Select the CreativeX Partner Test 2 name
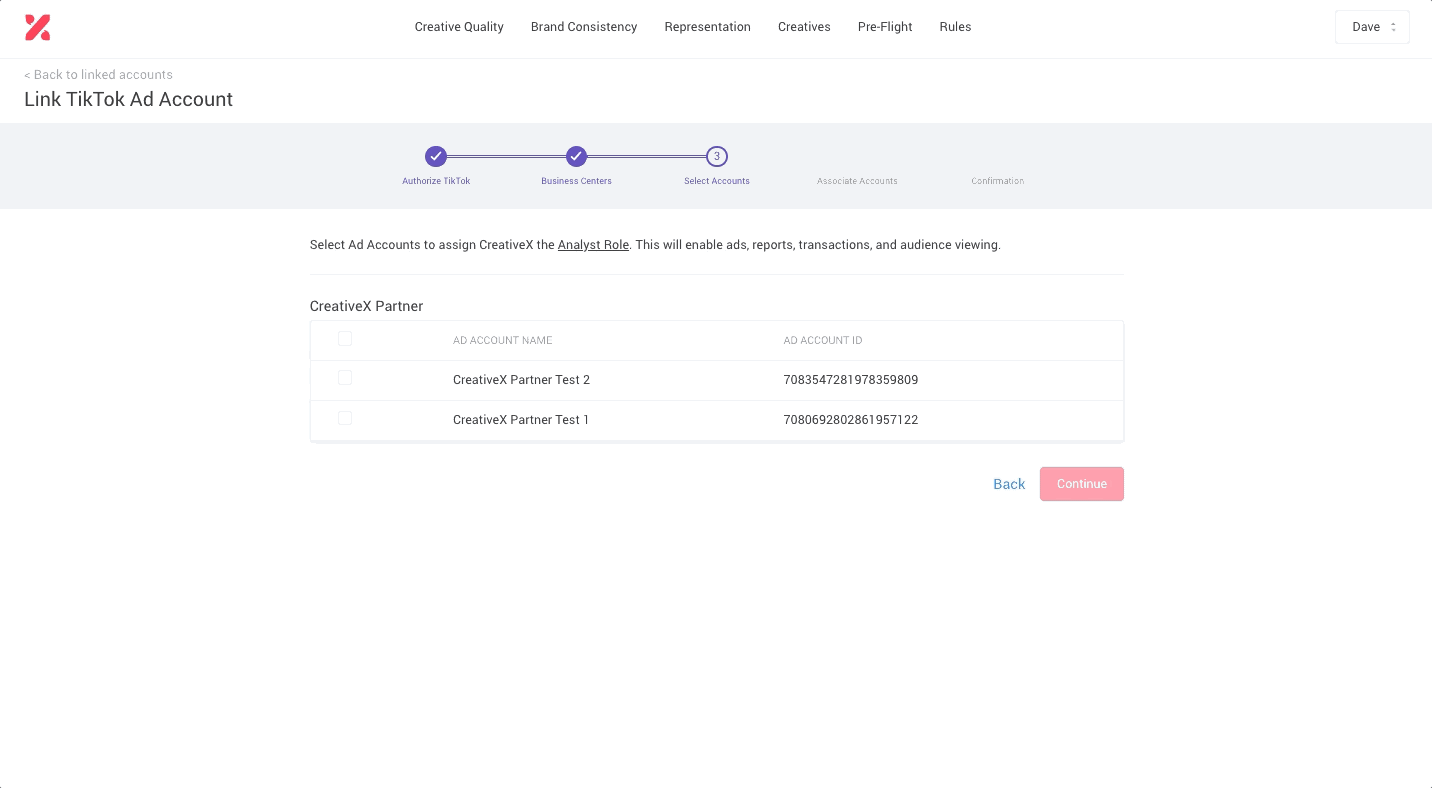The width and height of the screenshot is (1432, 788). pyautogui.click(x=521, y=380)
